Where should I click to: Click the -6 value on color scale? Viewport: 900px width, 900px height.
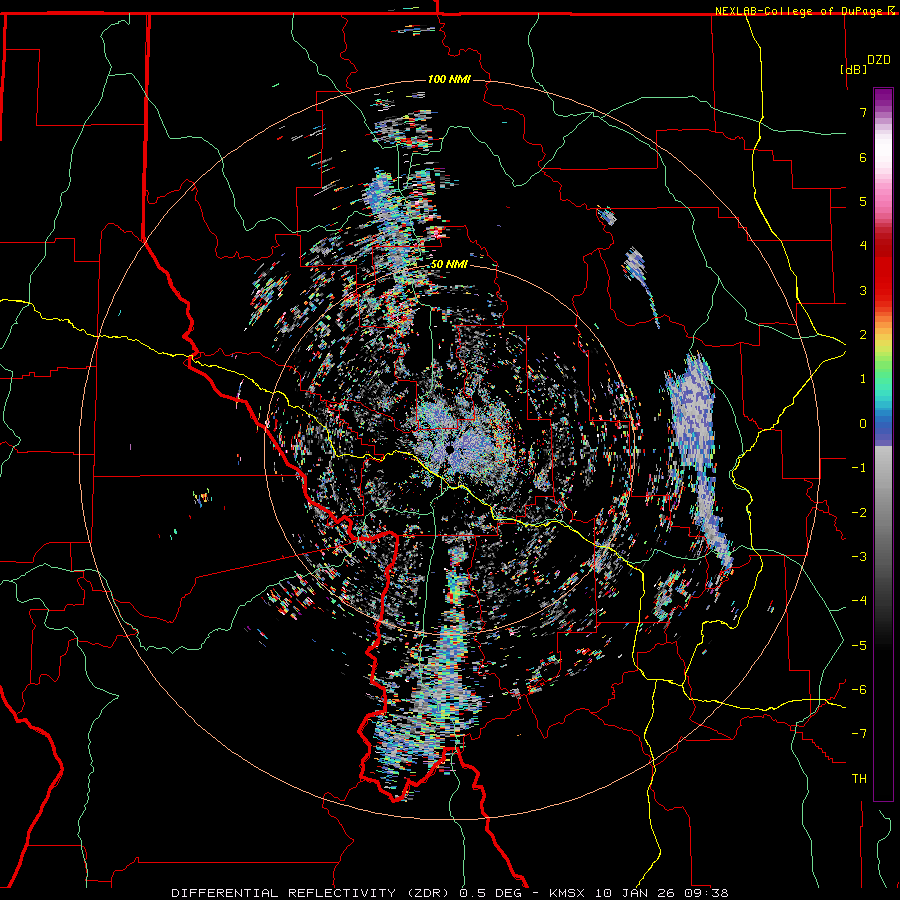pyautogui.click(x=859, y=690)
